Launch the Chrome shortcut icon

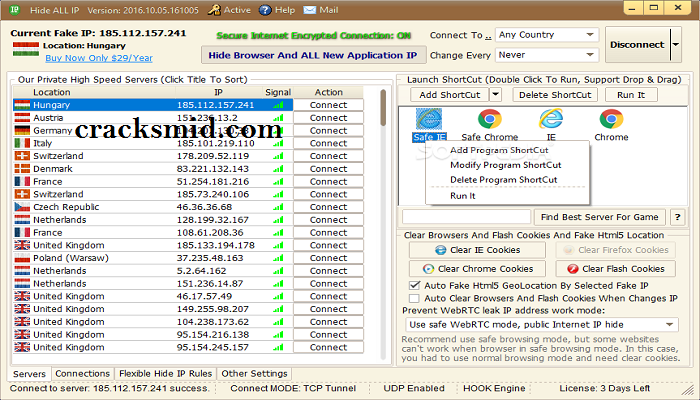(611, 119)
